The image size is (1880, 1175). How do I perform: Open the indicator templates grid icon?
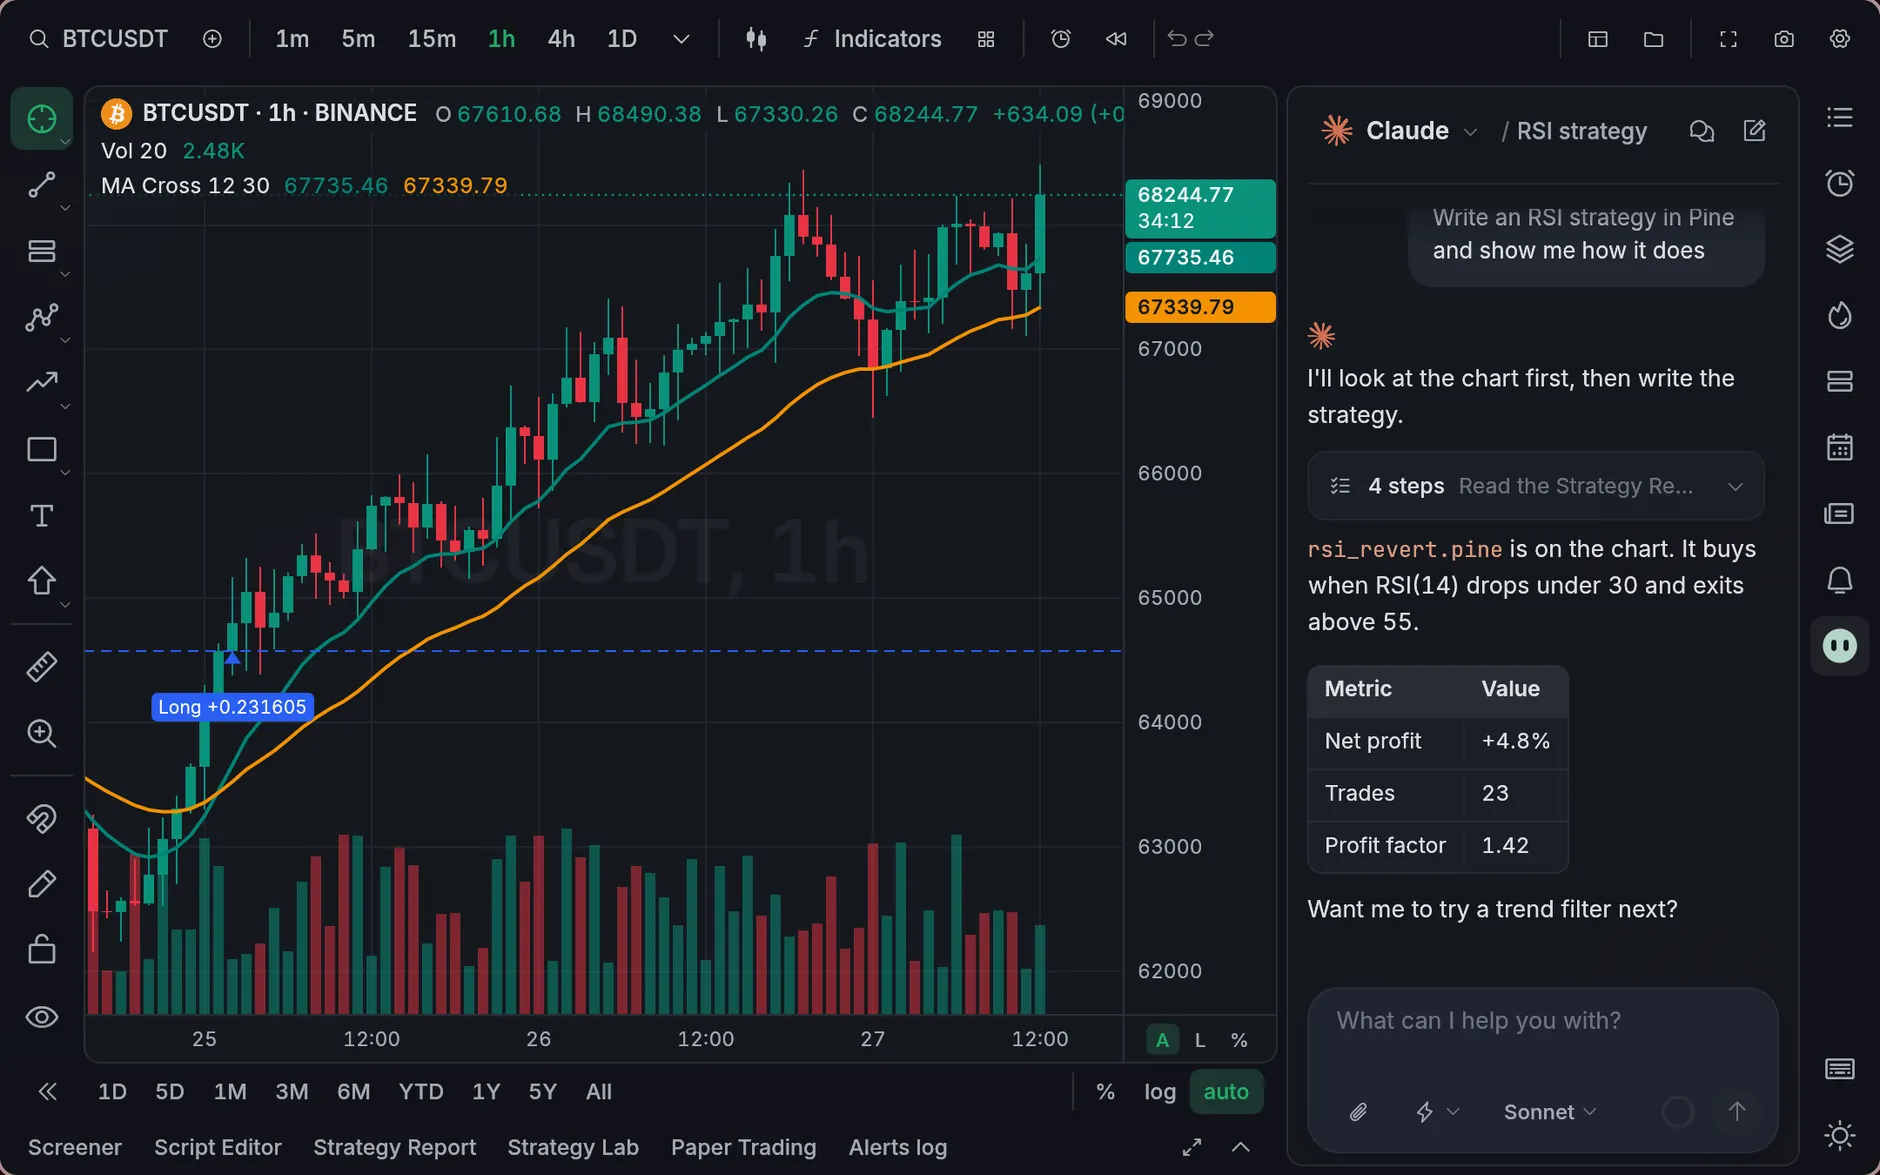(986, 39)
